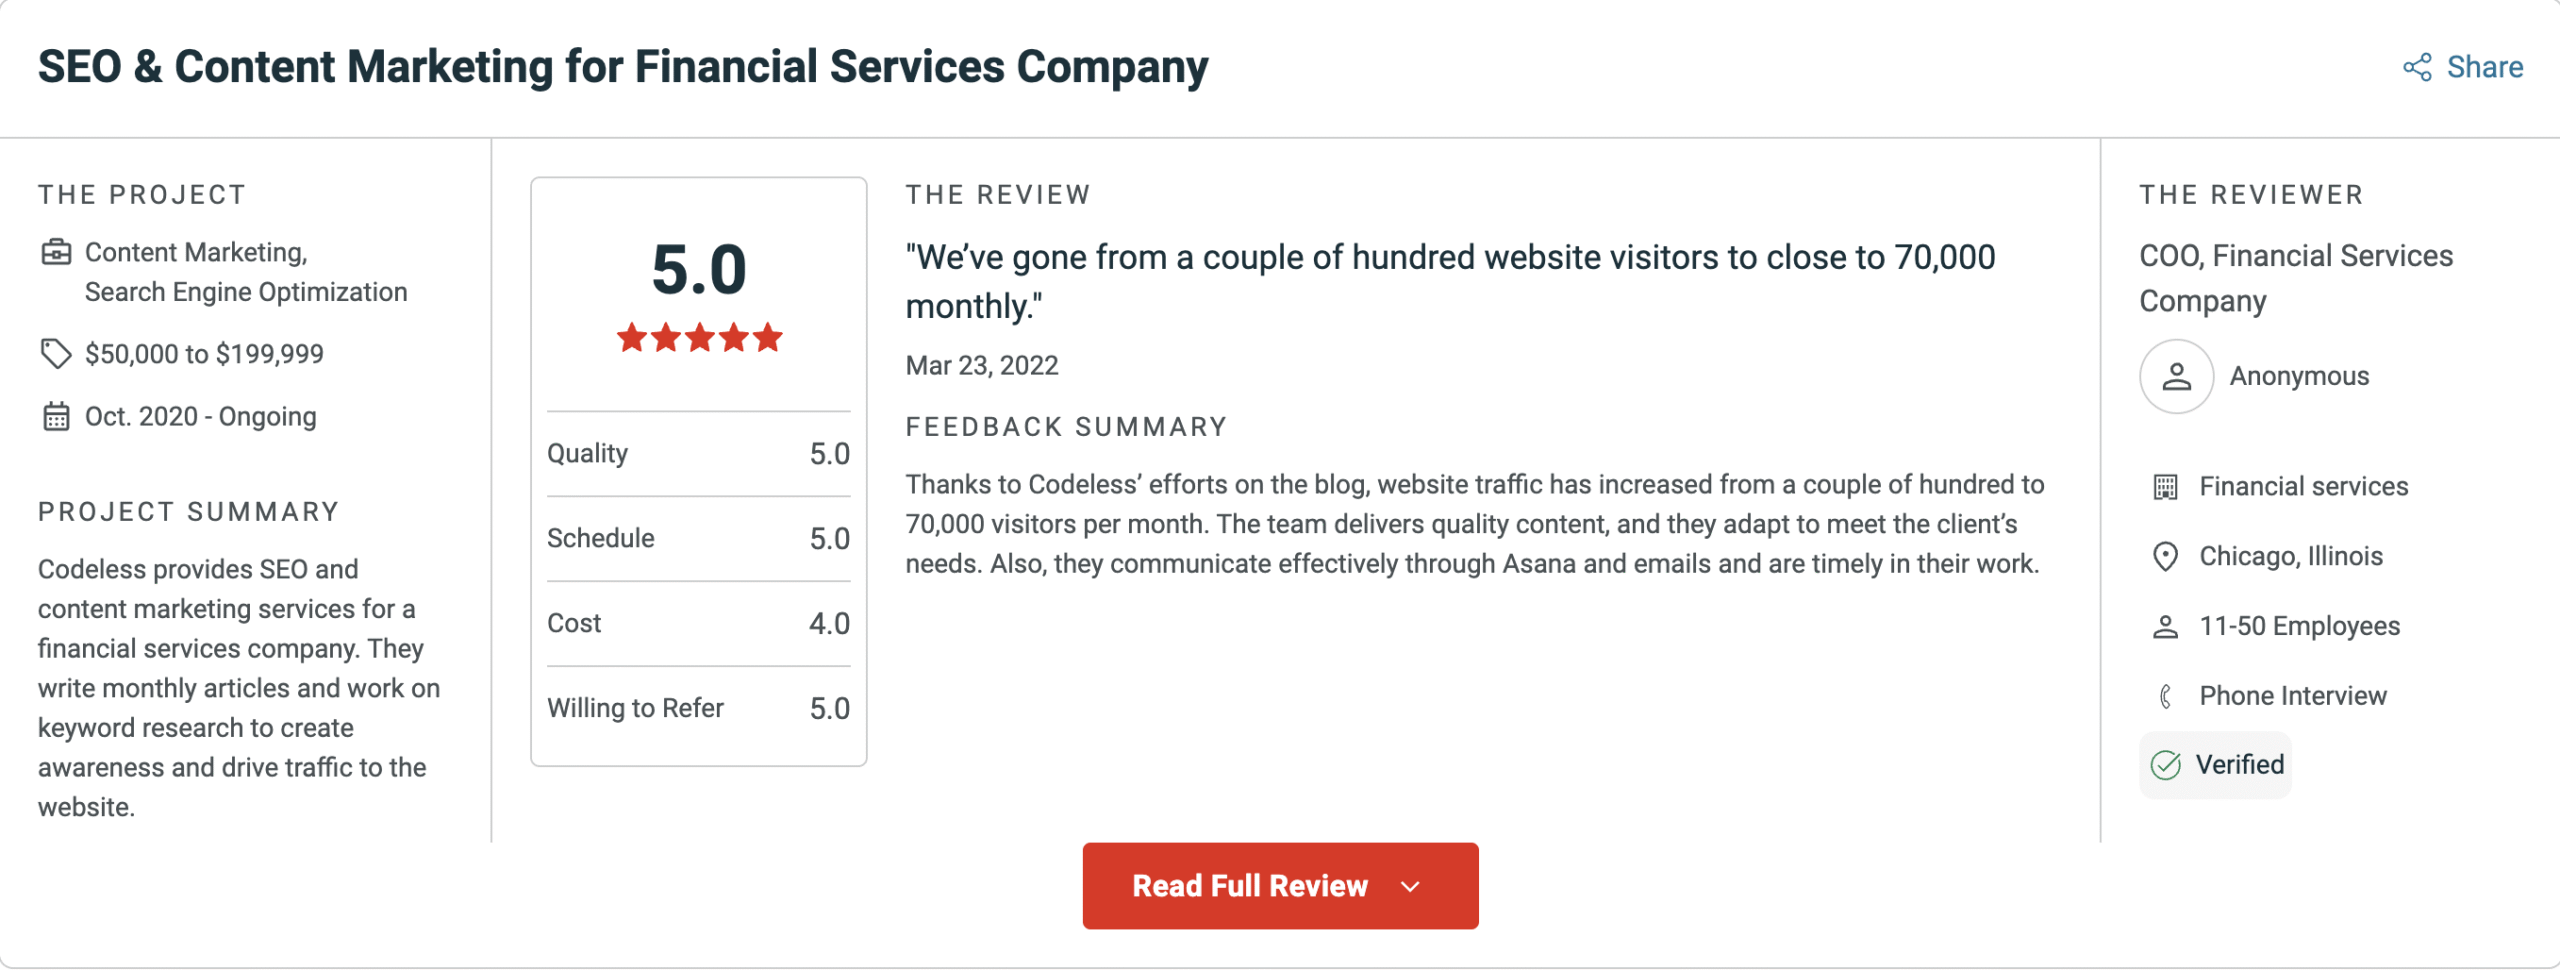Select the 5.0 overall rating score
The width and height of the screenshot is (2560, 970).
(699, 270)
